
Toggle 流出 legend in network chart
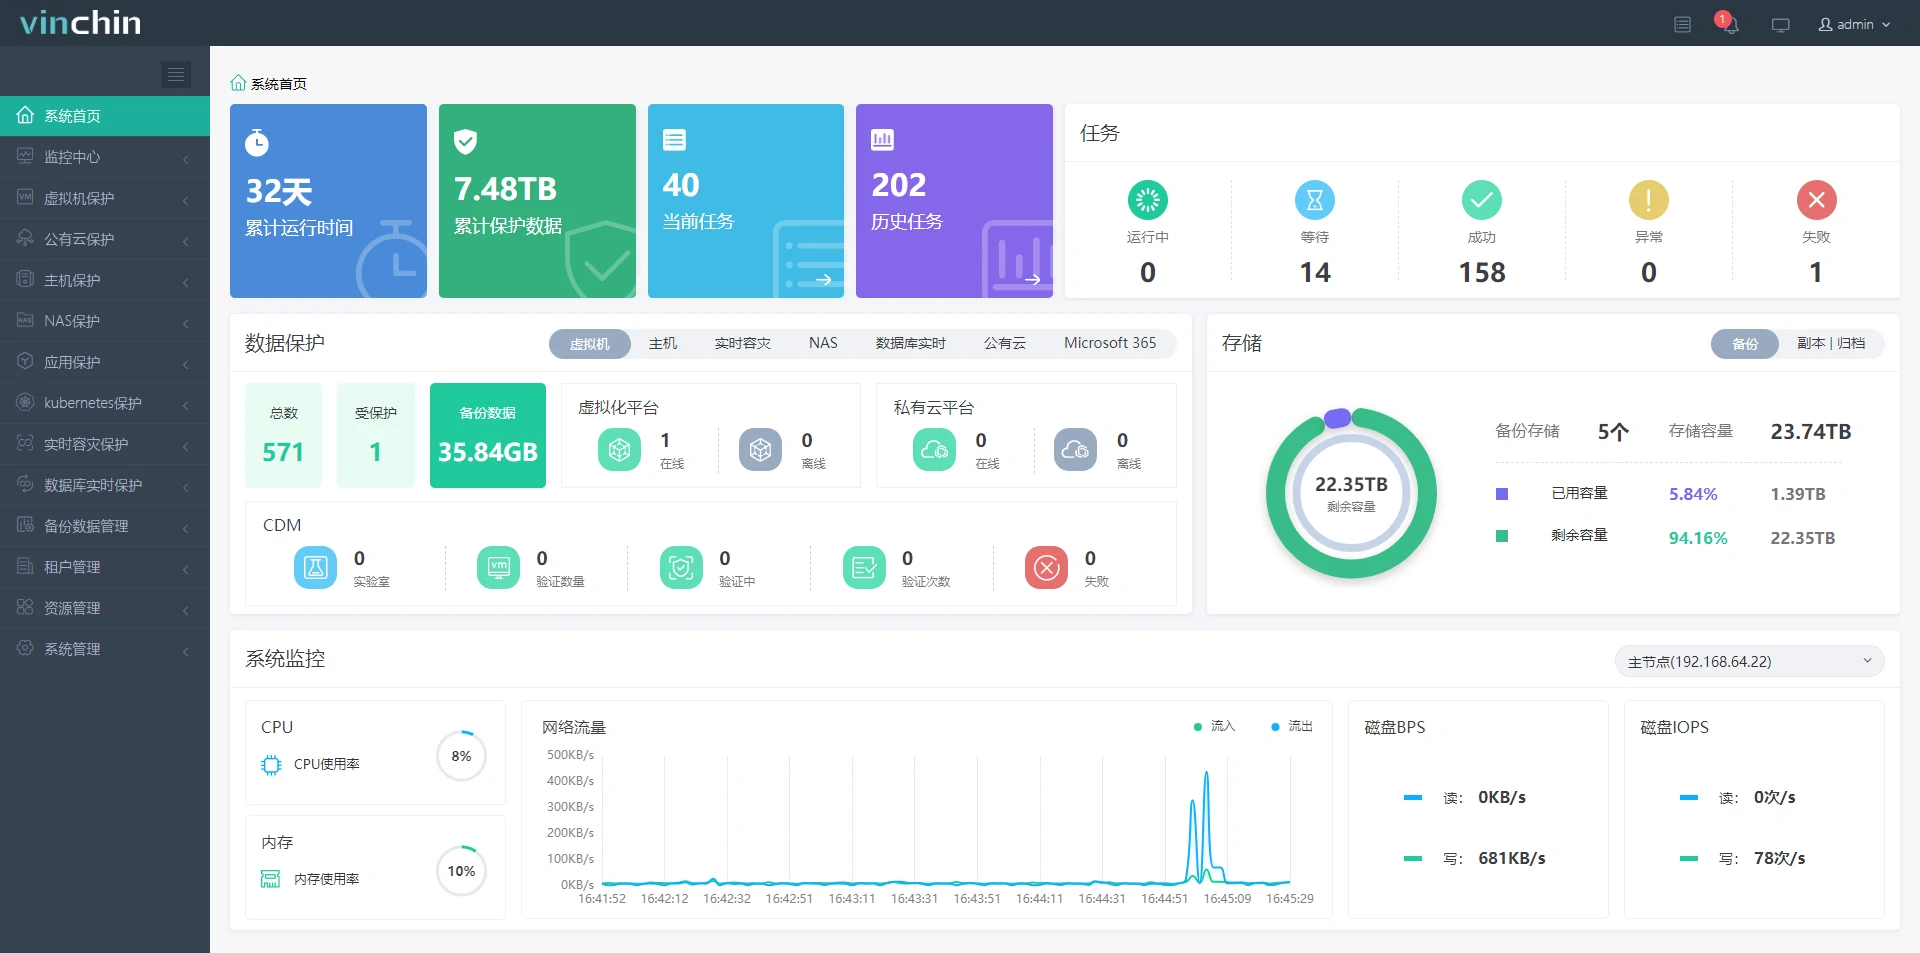1292,726
